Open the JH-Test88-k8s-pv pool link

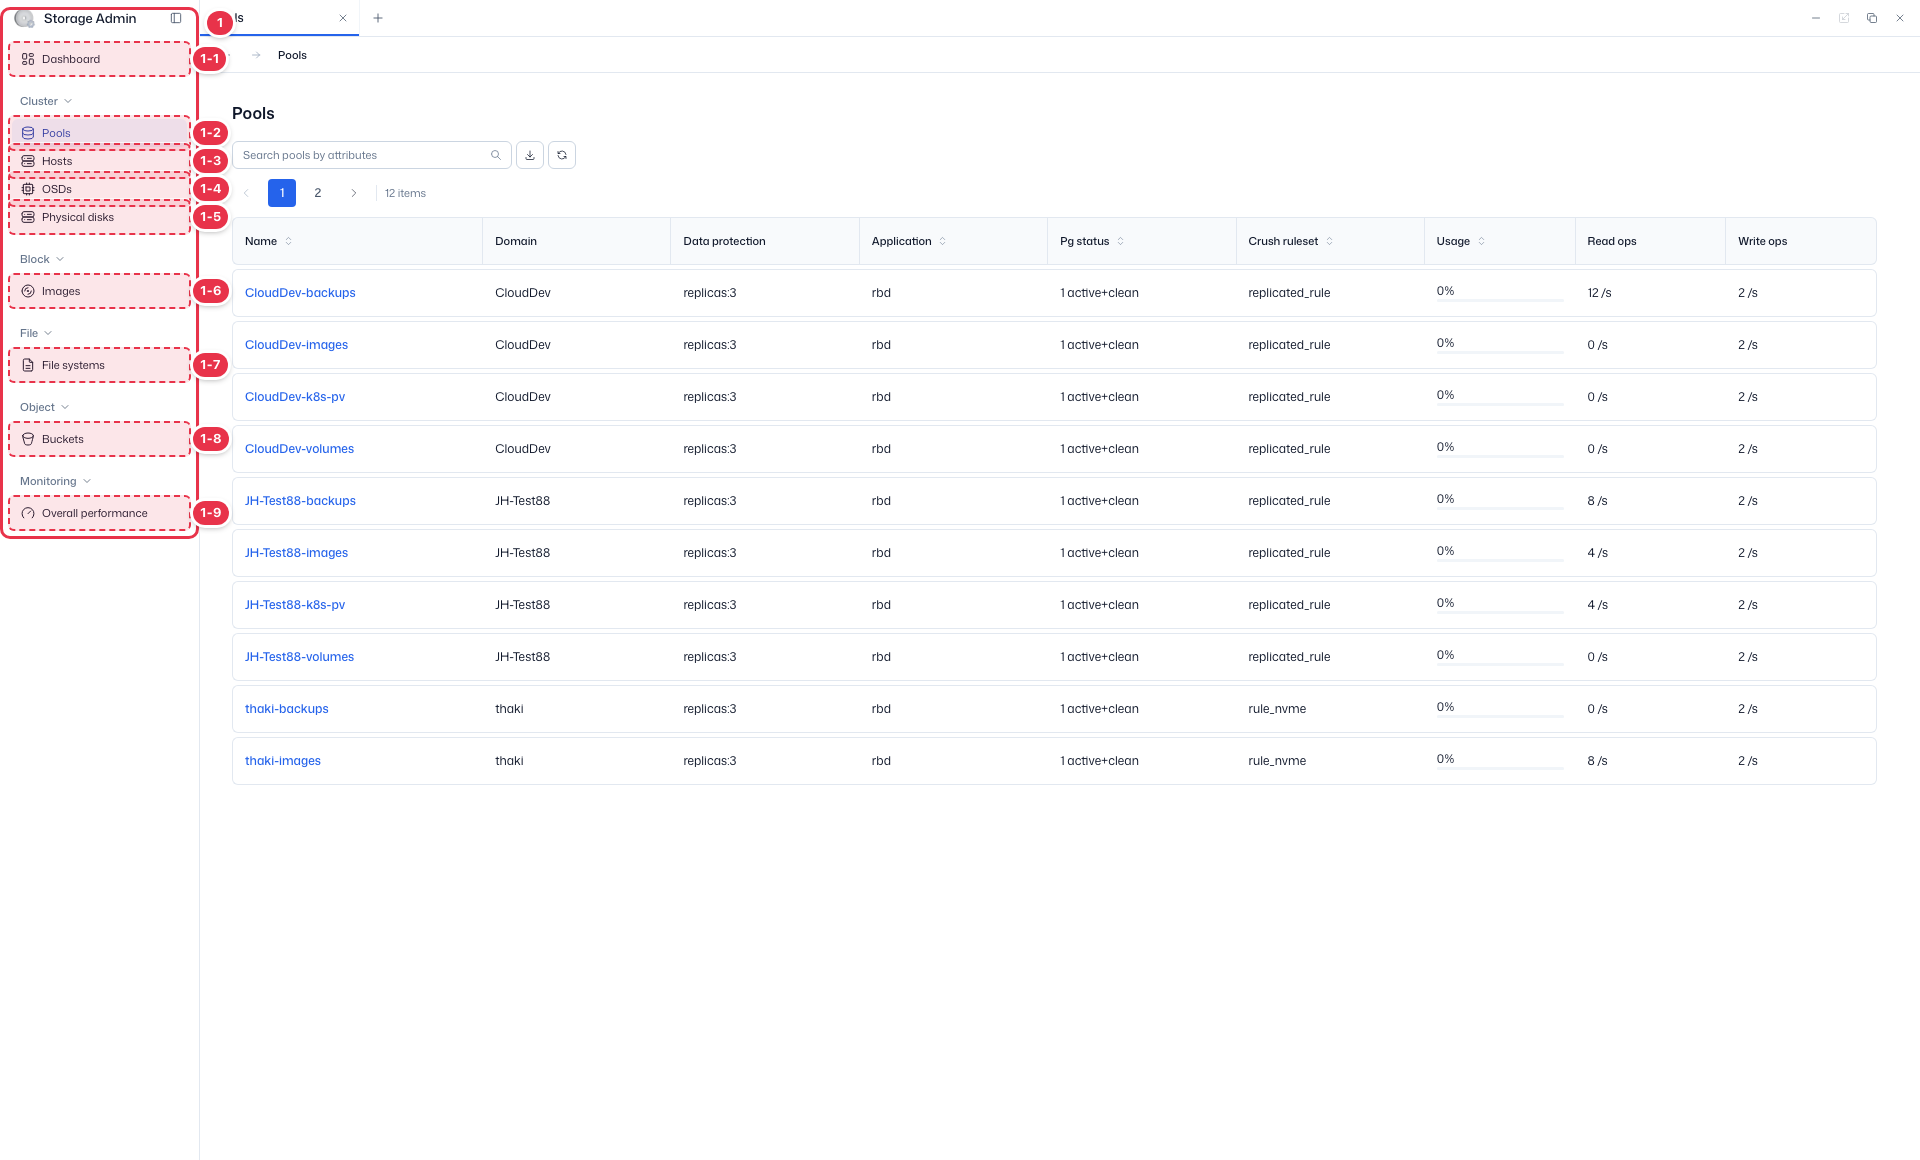[x=295, y=605]
